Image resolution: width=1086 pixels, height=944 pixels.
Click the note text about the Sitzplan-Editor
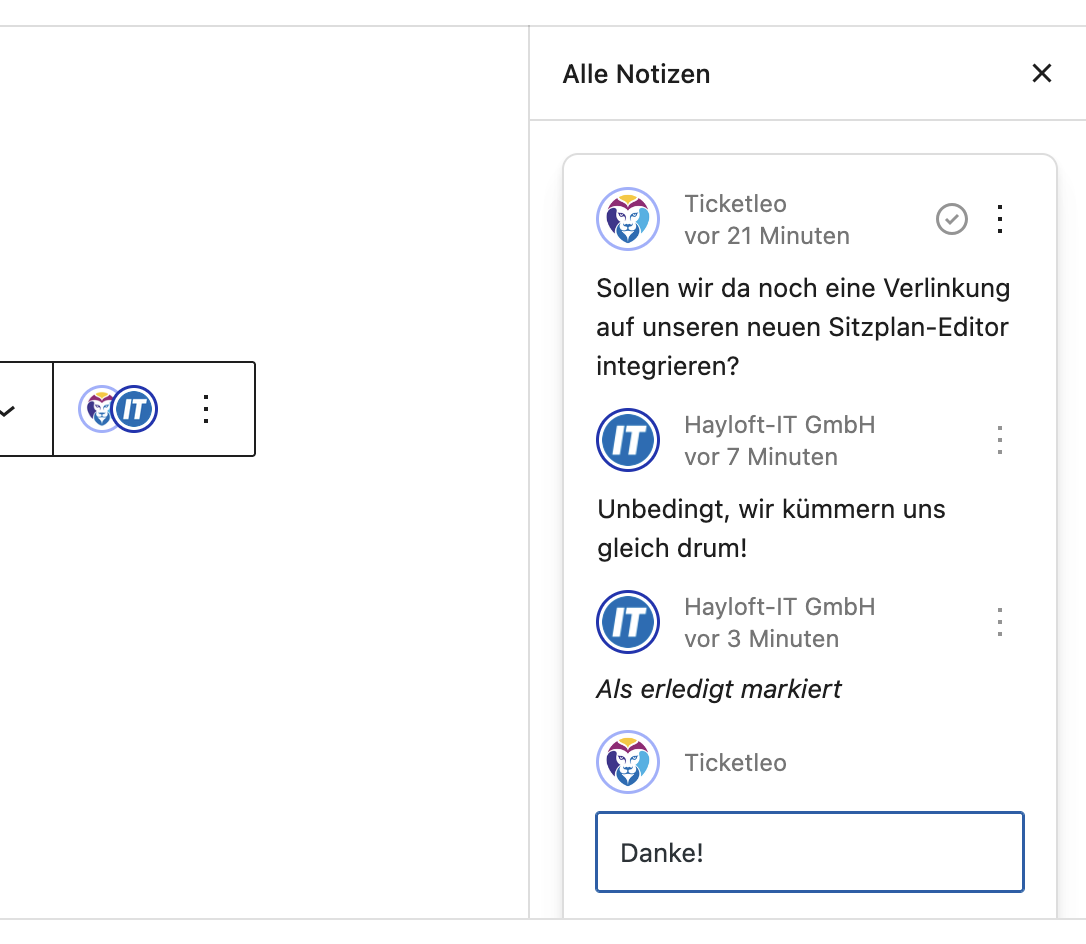803,327
